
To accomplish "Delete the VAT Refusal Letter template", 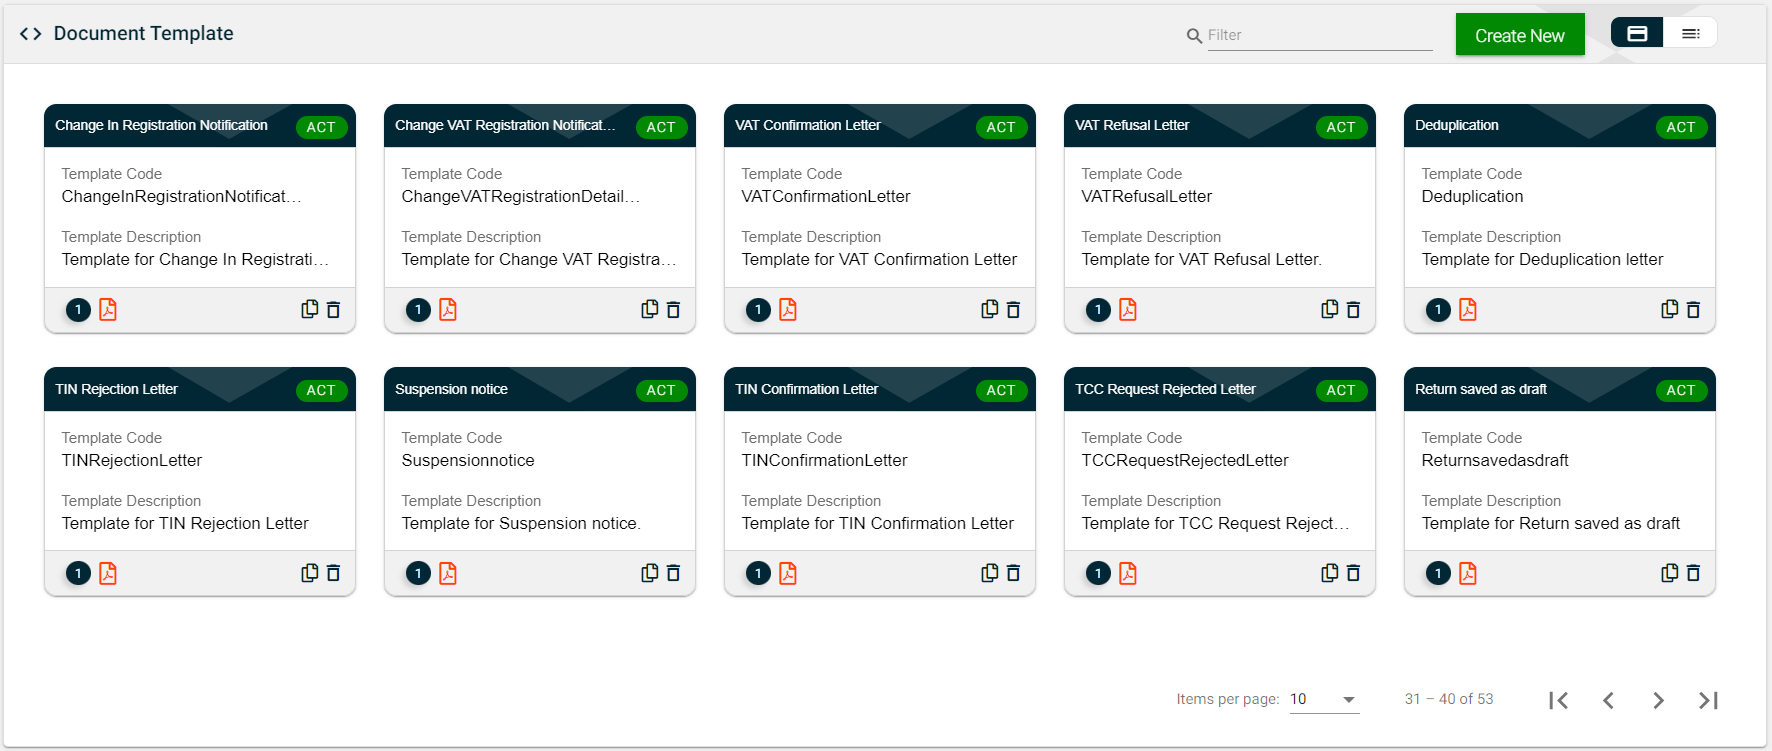I will pyautogui.click(x=1353, y=310).
